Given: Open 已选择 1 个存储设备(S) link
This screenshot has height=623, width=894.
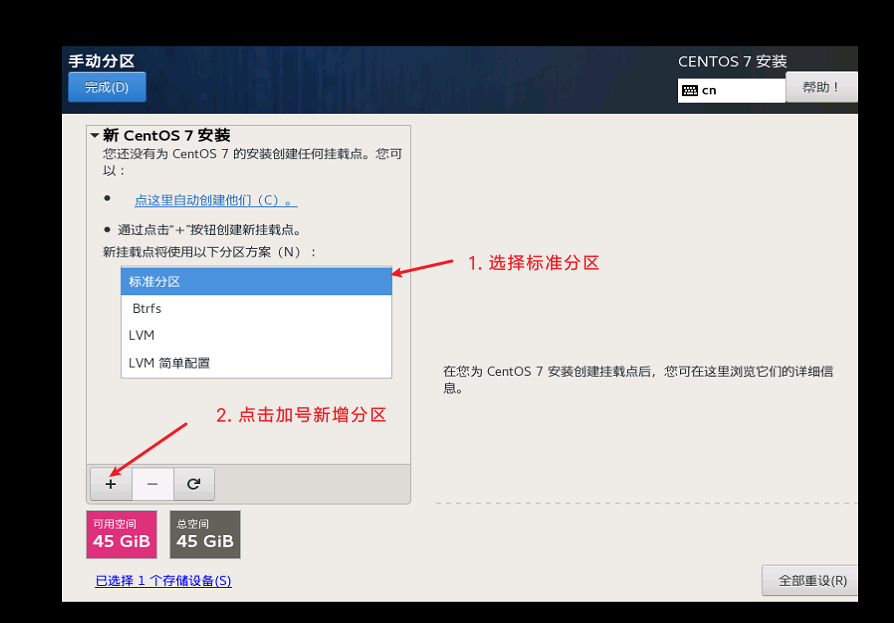Looking at the screenshot, I should 163,581.
